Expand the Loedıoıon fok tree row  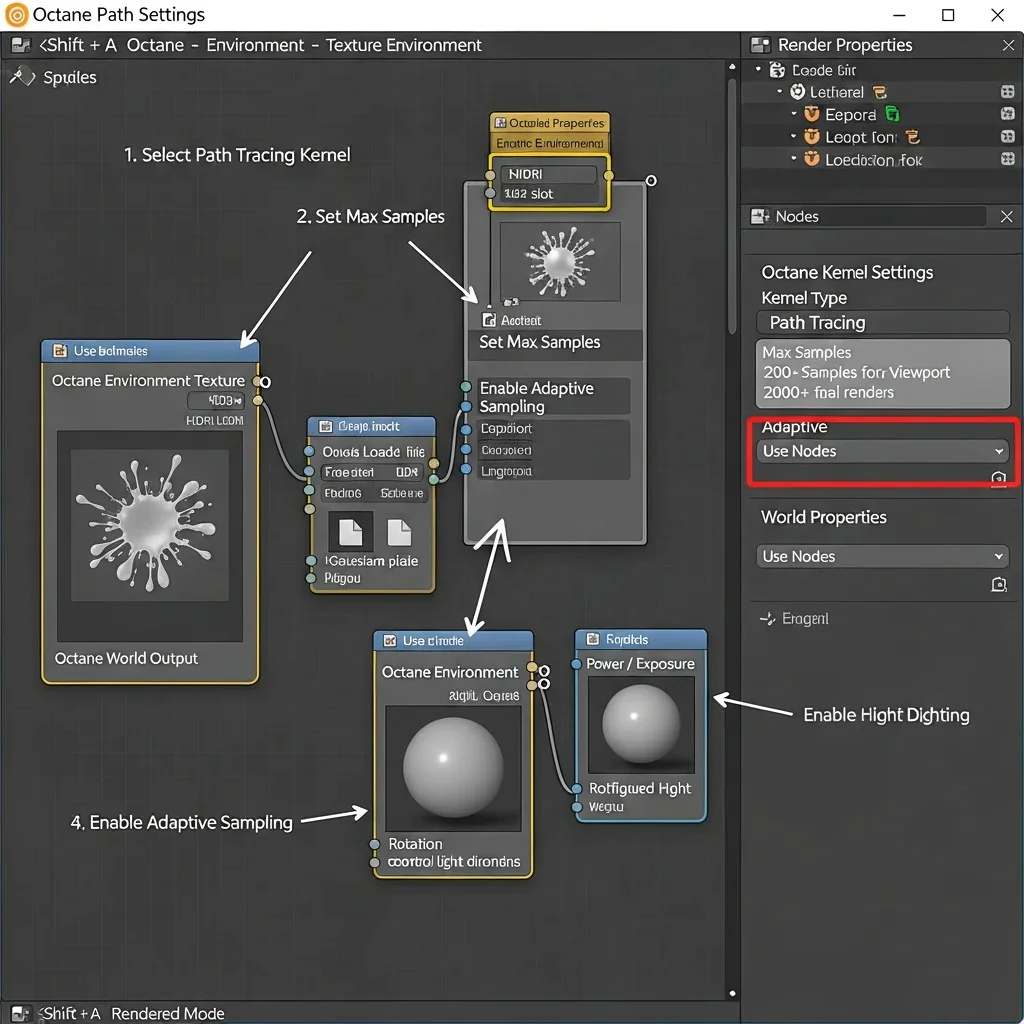point(793,158)
